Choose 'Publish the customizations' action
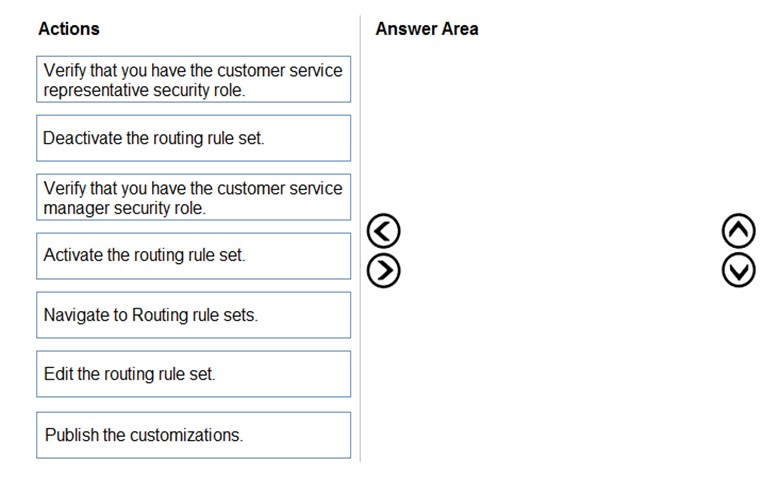763x487 pixels. [x=194, y=435]
